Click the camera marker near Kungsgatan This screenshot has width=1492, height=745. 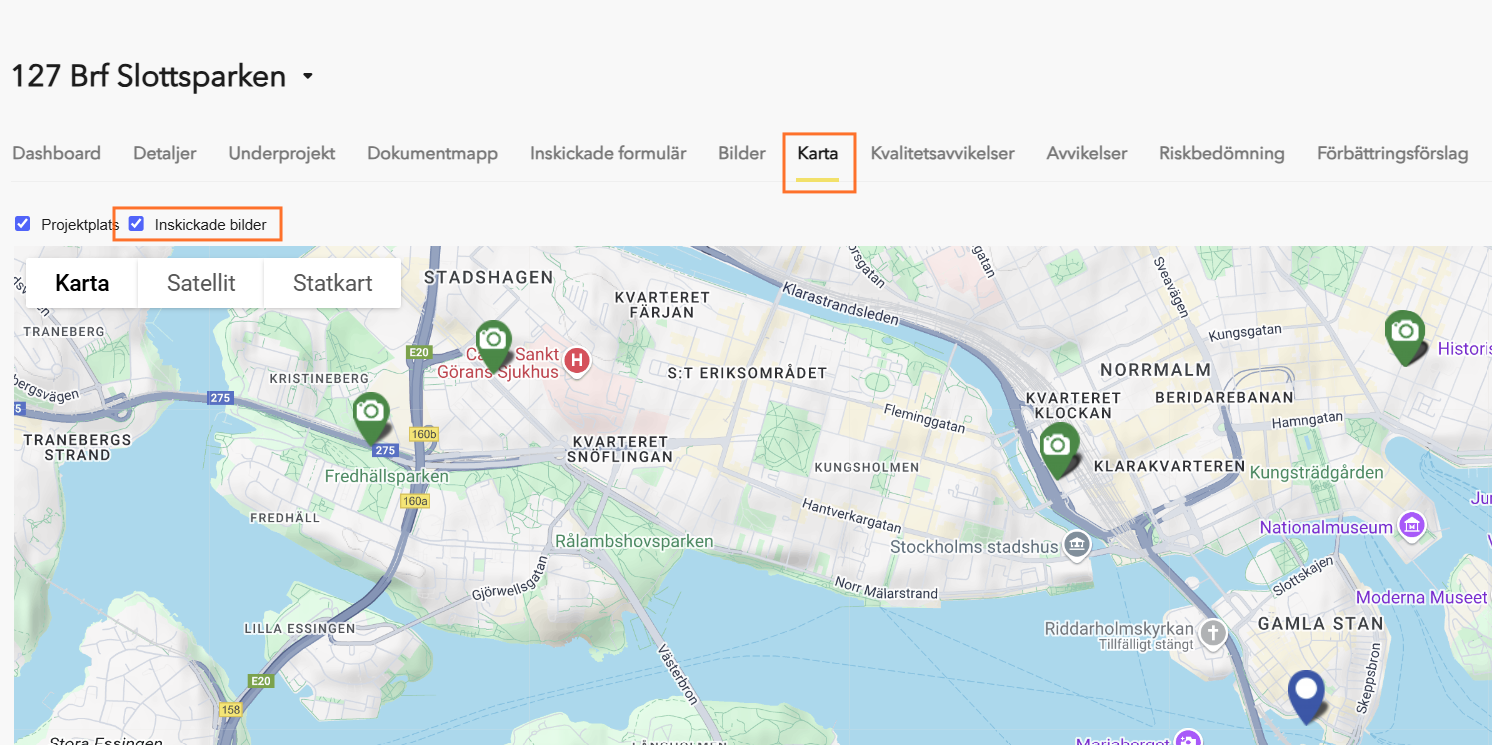click(1405, 336)
